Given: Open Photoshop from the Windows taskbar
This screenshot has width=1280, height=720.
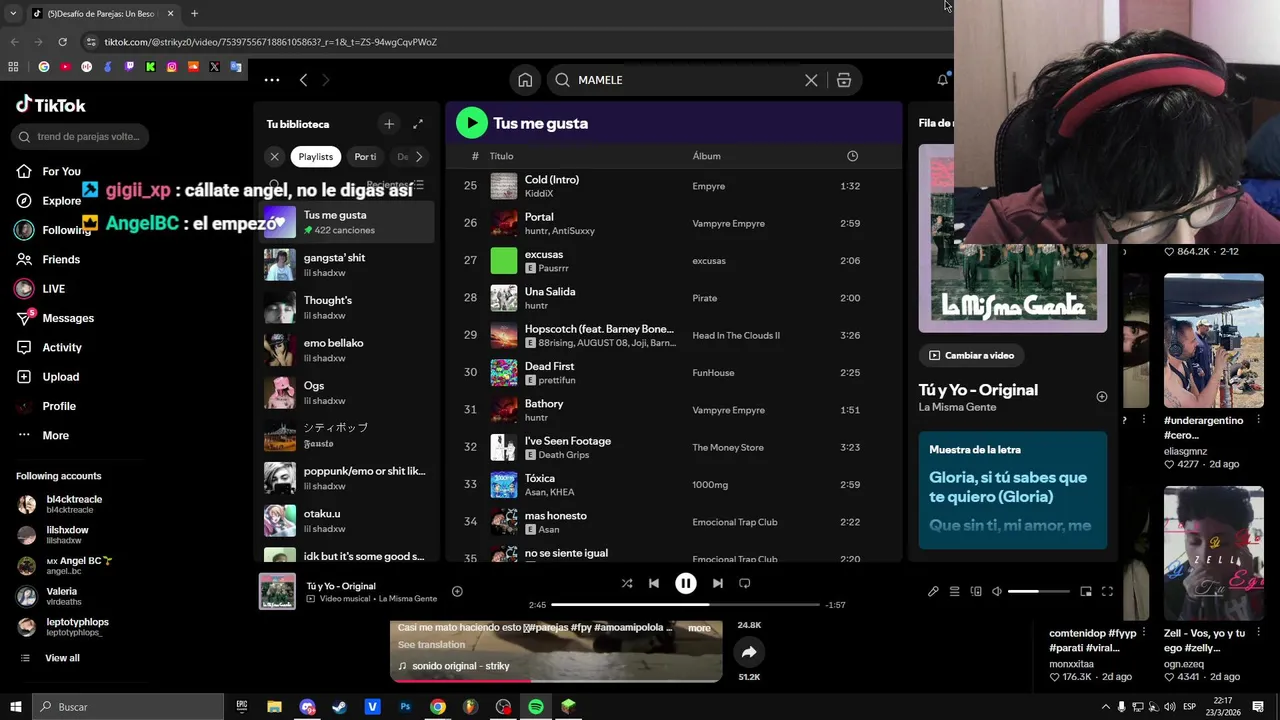Looking at the screenshot, I should (x=405, y=707).
